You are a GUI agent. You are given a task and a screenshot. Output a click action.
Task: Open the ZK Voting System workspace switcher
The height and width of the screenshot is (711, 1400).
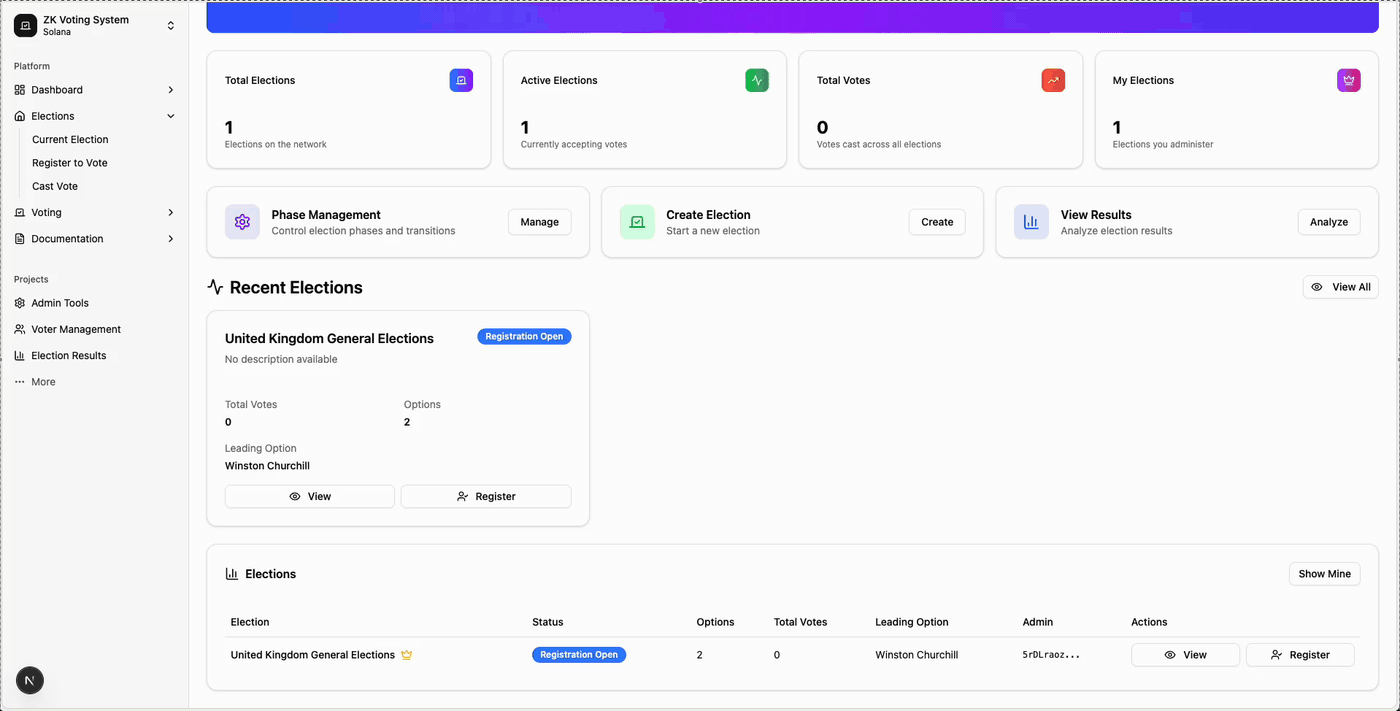coord(94,25)
